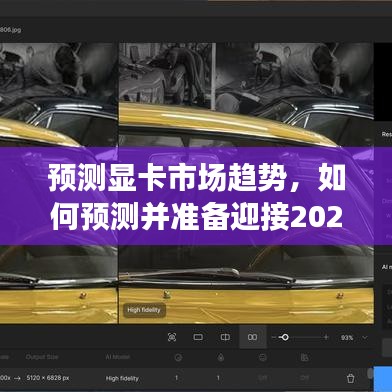Click the noise reduction column icon
The height and width of the screenshot is (392, 392).
[178, 358]
